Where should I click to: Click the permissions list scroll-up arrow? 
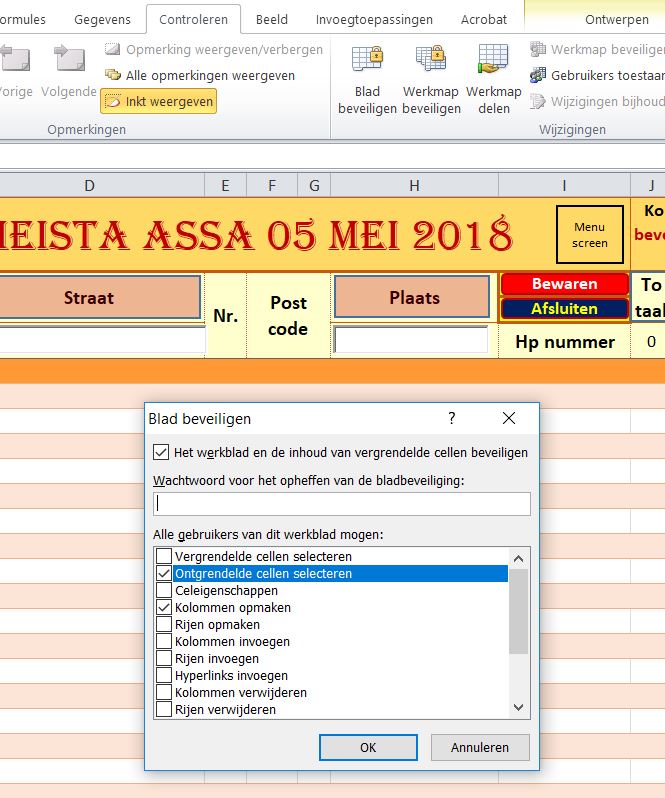[518, 559]
